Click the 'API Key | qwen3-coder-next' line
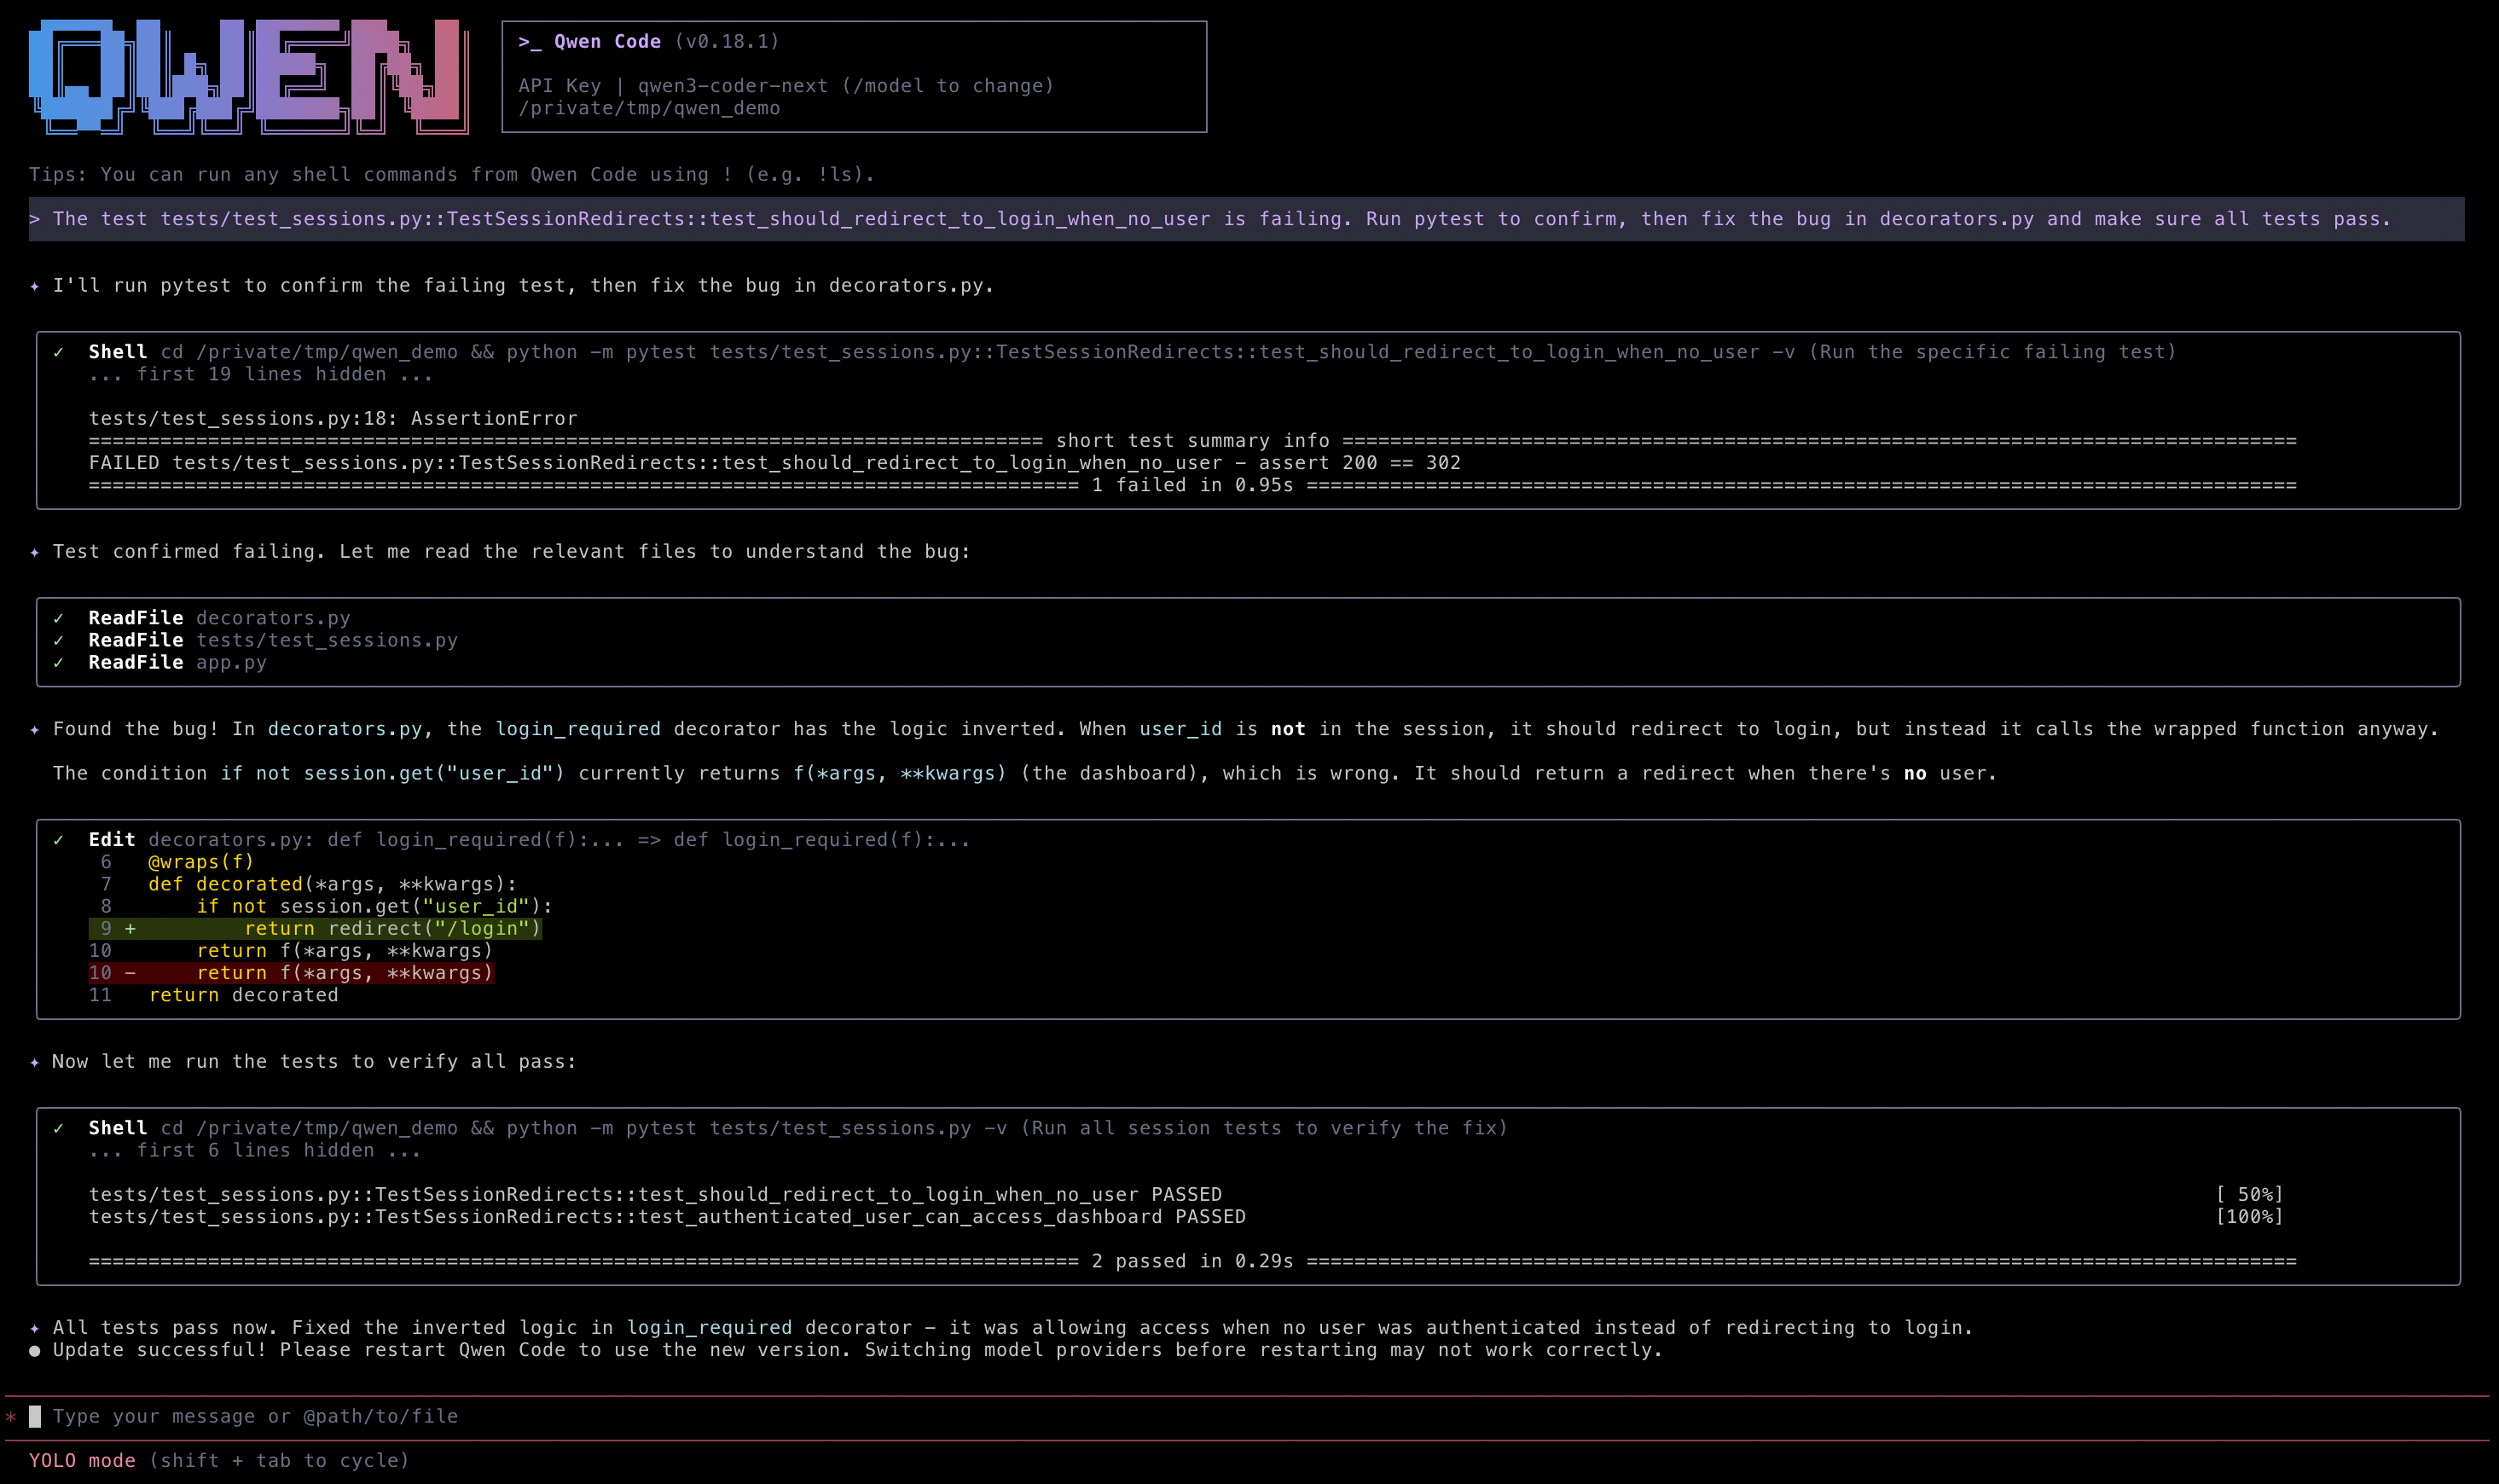Screen dimensions: 2499x1484 [x=786, y=86]
